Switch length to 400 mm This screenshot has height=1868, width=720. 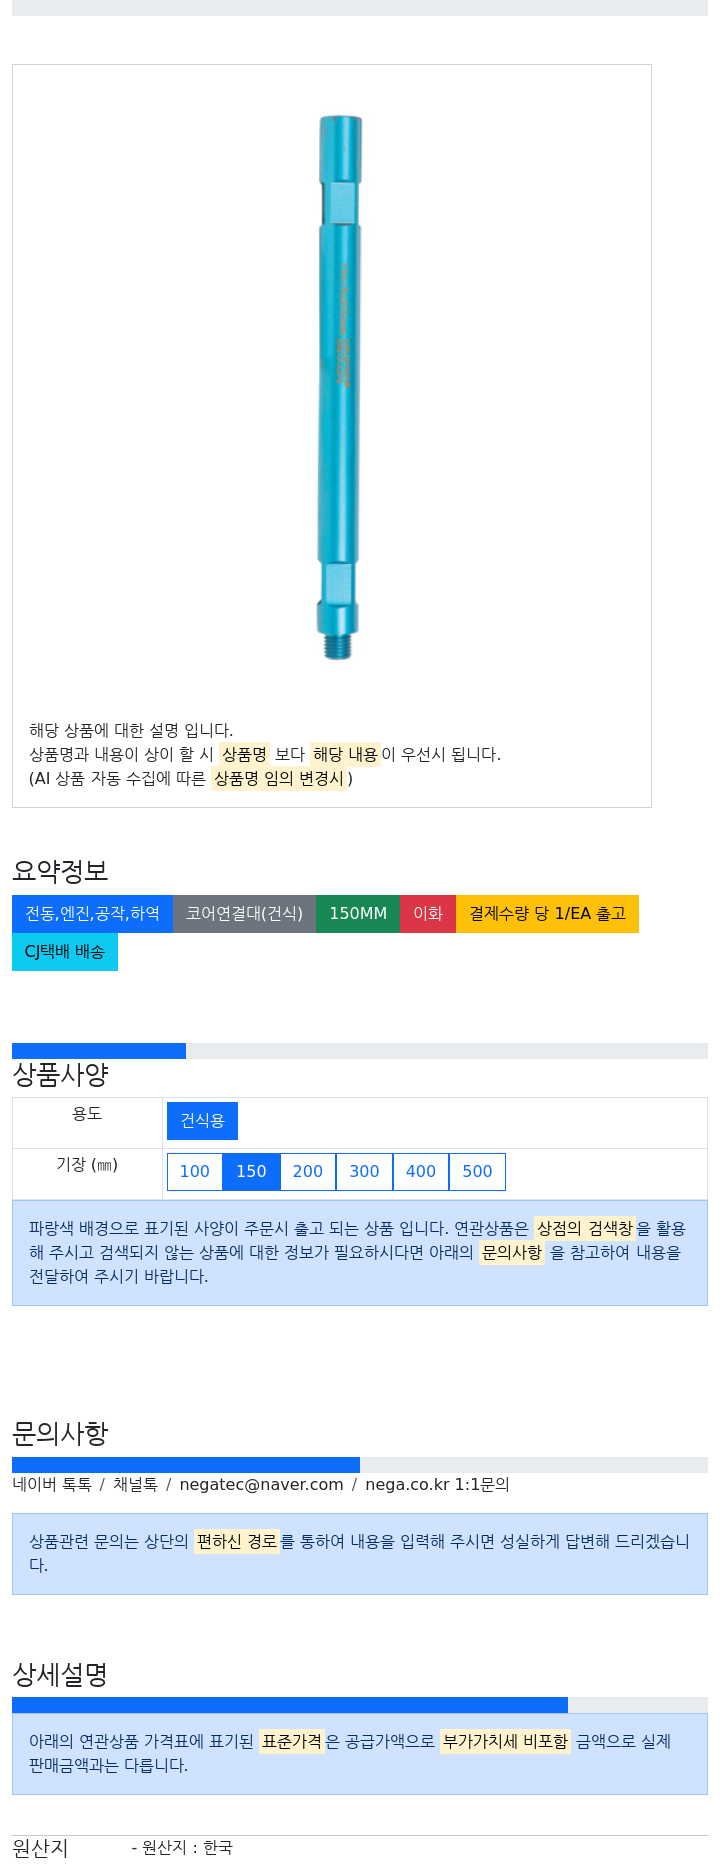point(421,1171)
